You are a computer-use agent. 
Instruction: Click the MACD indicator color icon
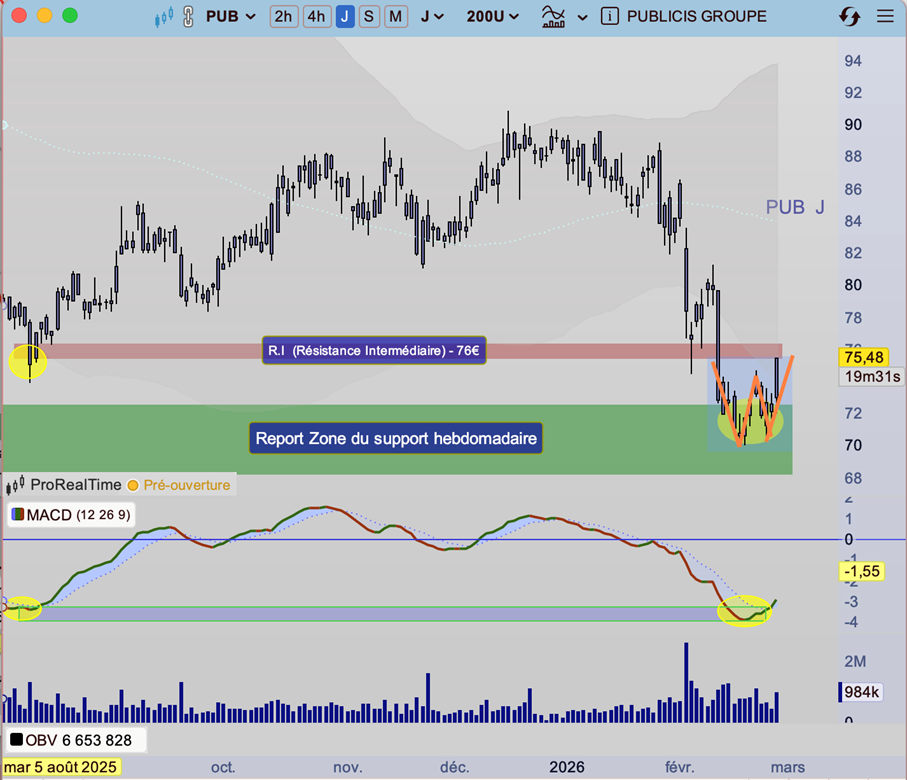(18, 515)
